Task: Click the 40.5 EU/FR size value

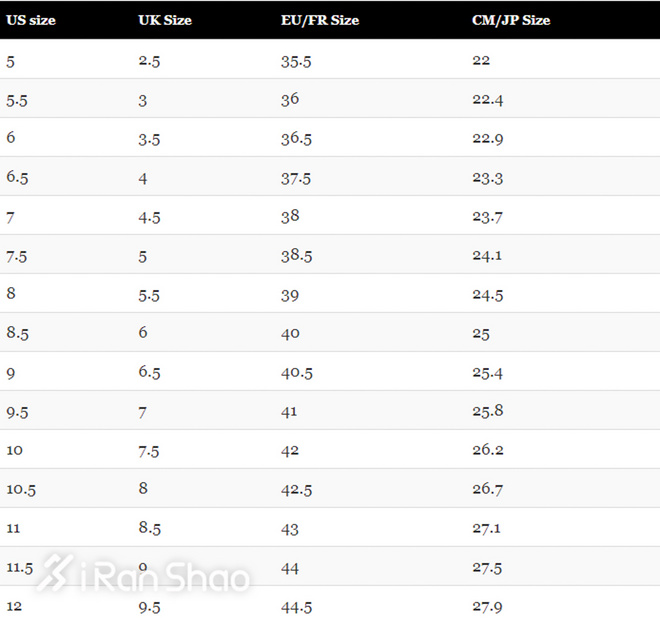Action: pyautogui.click(x=296, y=372)
